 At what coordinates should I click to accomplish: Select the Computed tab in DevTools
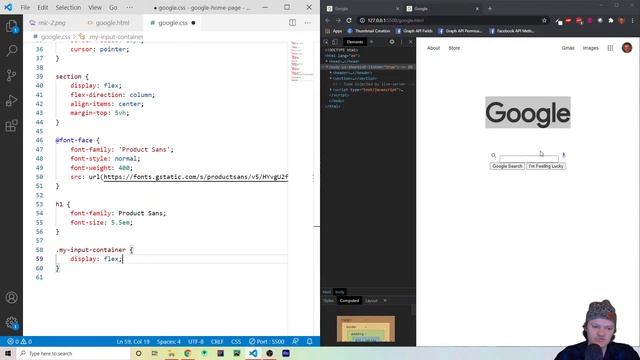click(x=349, y=301)
